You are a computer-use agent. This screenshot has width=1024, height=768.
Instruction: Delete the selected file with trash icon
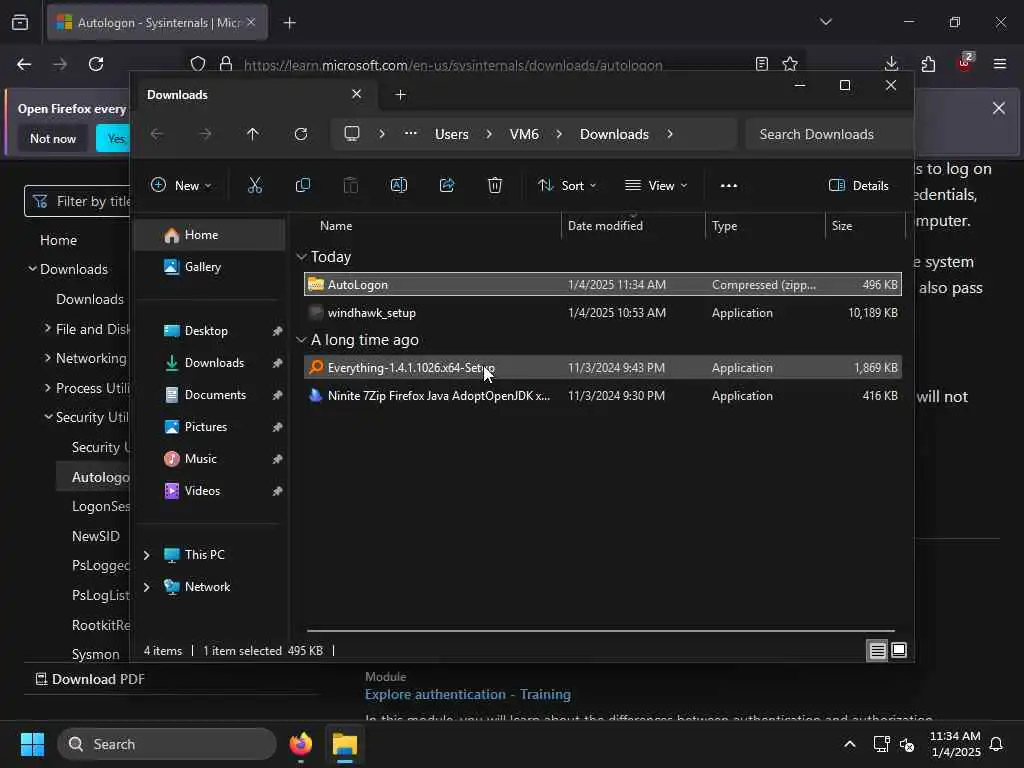pyautogui.click(x=495, y=185)
